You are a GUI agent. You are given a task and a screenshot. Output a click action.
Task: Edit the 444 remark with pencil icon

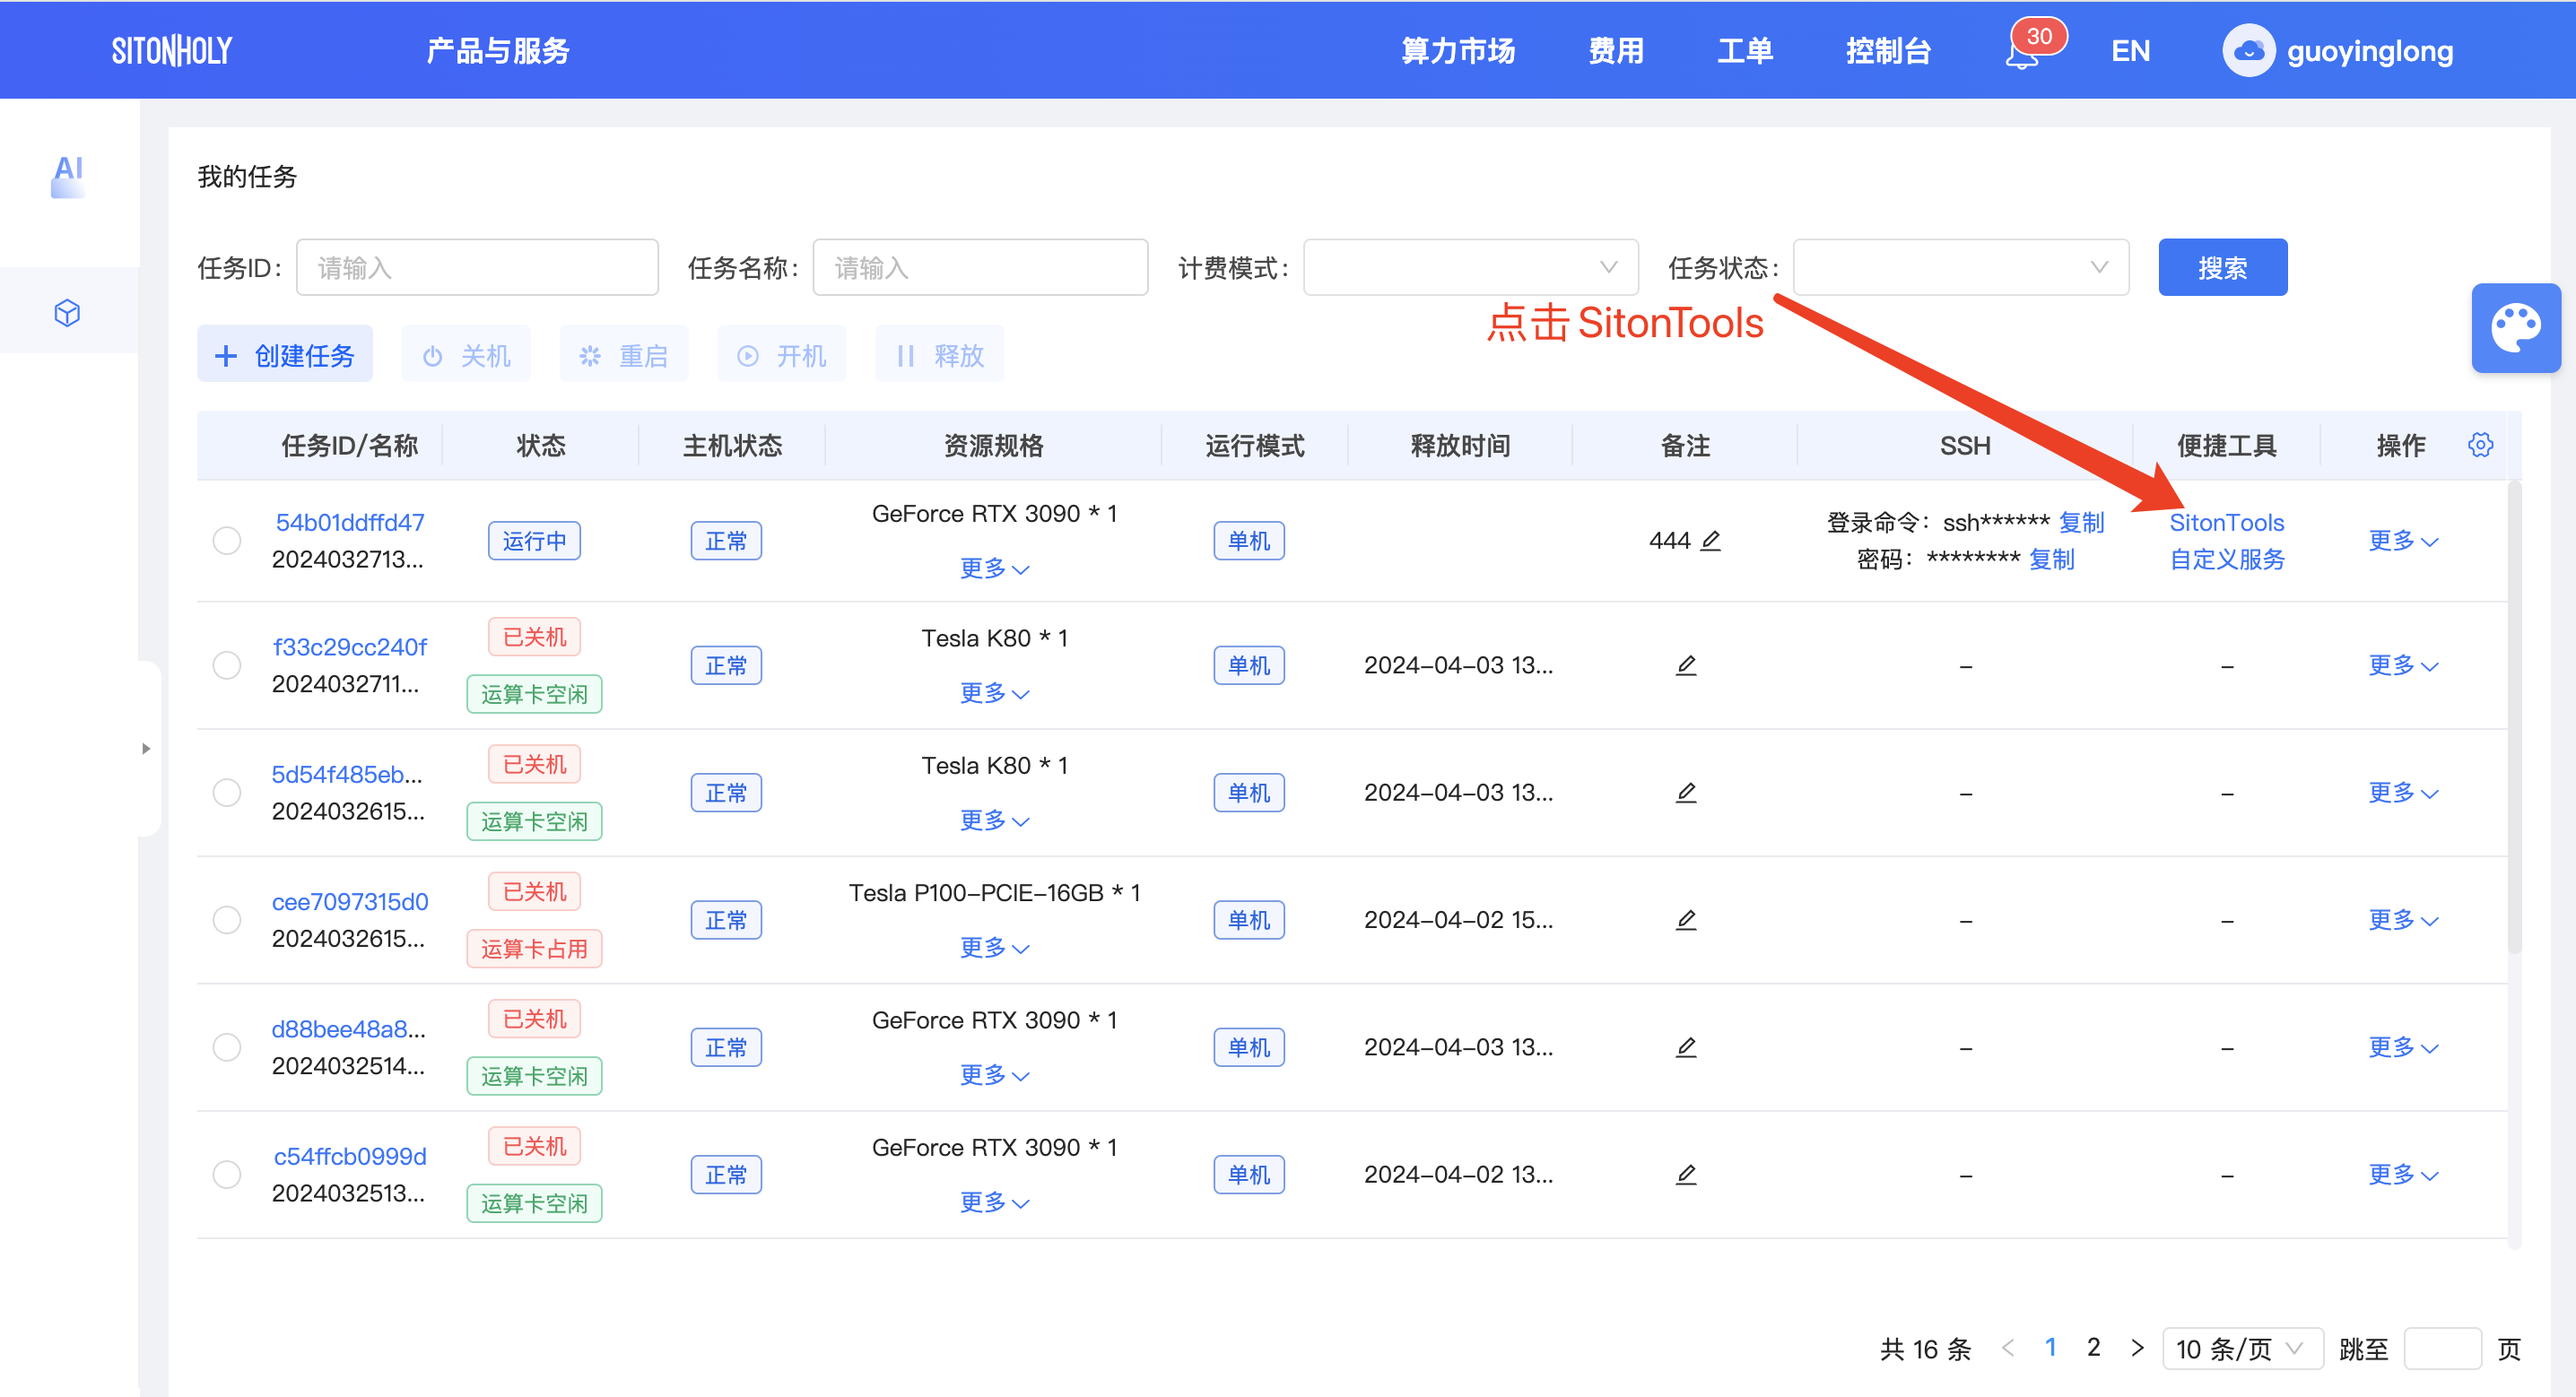[x=1711, y=541]
